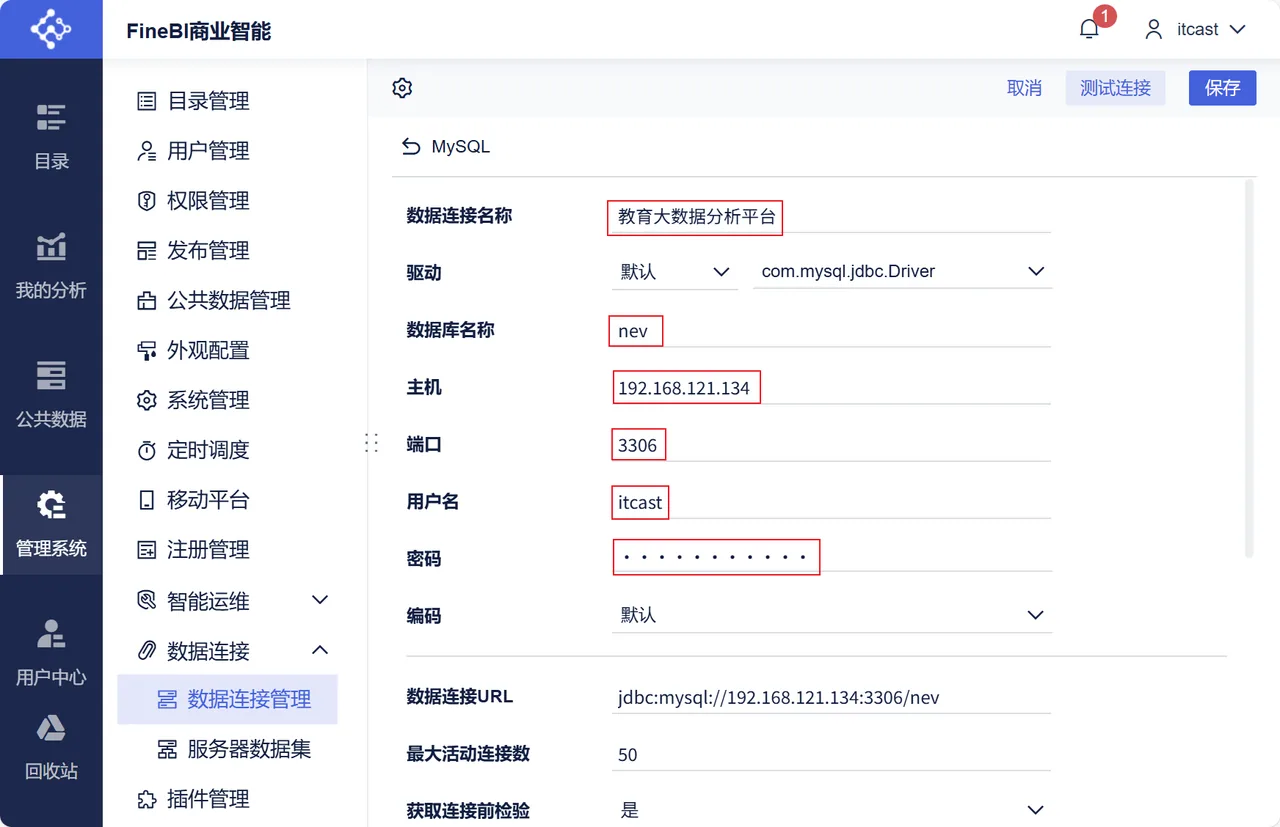Image resolution: width=1280 pixels, height=827 pixels.
Task: Click the 权限管理 shield icon
Action: [x=147, y=201]
